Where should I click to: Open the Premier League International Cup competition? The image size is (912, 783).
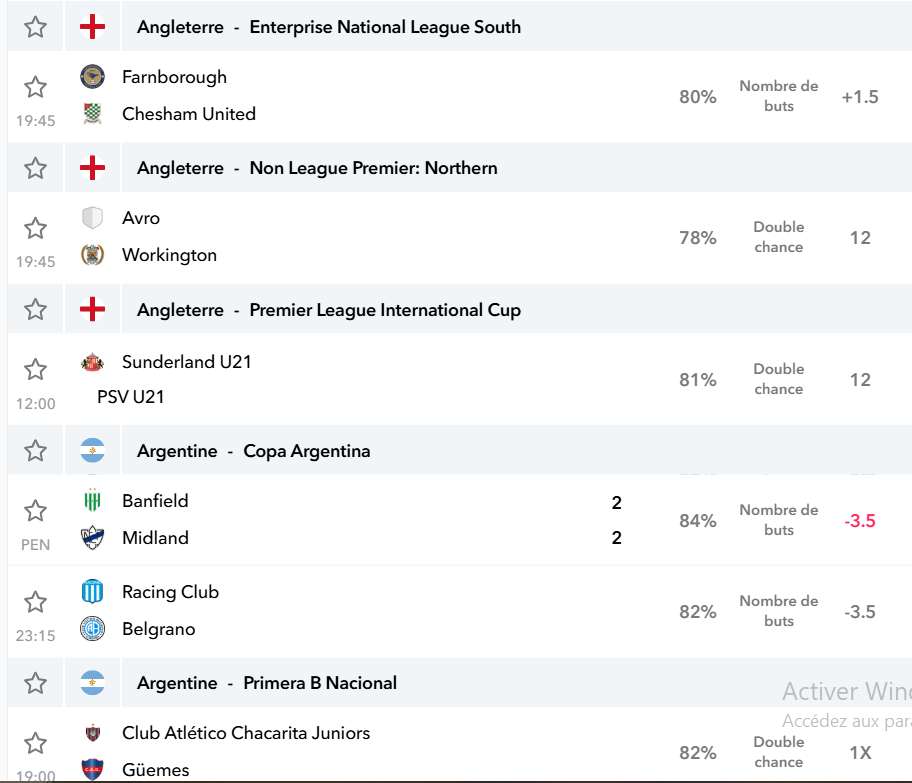[385, 310]
